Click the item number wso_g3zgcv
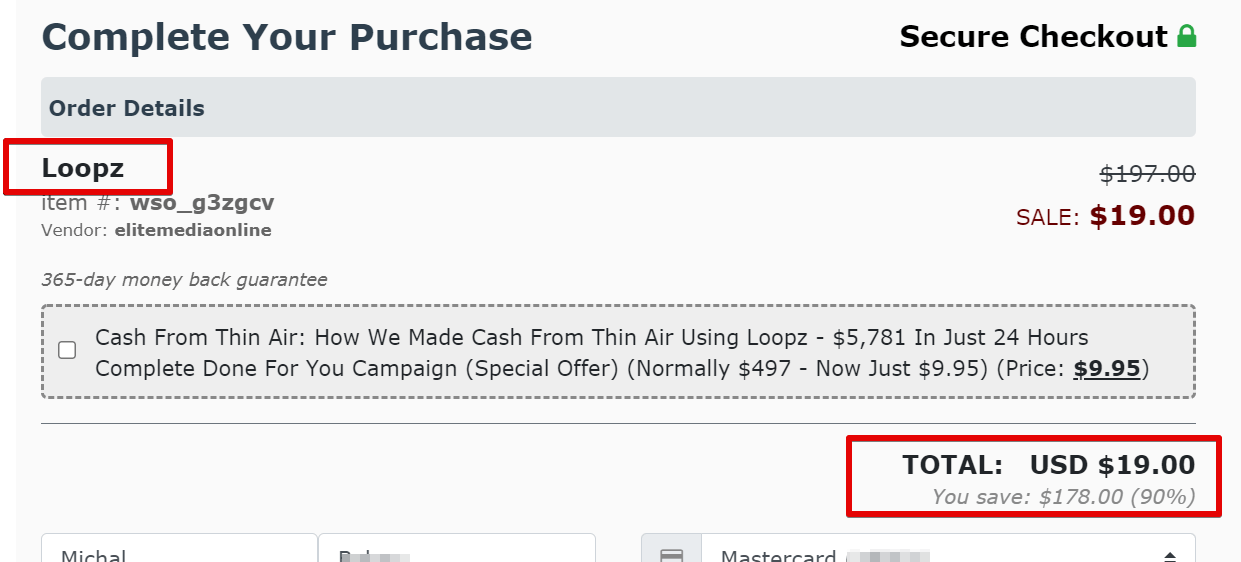1241x562 pixels. [x=202, y=203]
